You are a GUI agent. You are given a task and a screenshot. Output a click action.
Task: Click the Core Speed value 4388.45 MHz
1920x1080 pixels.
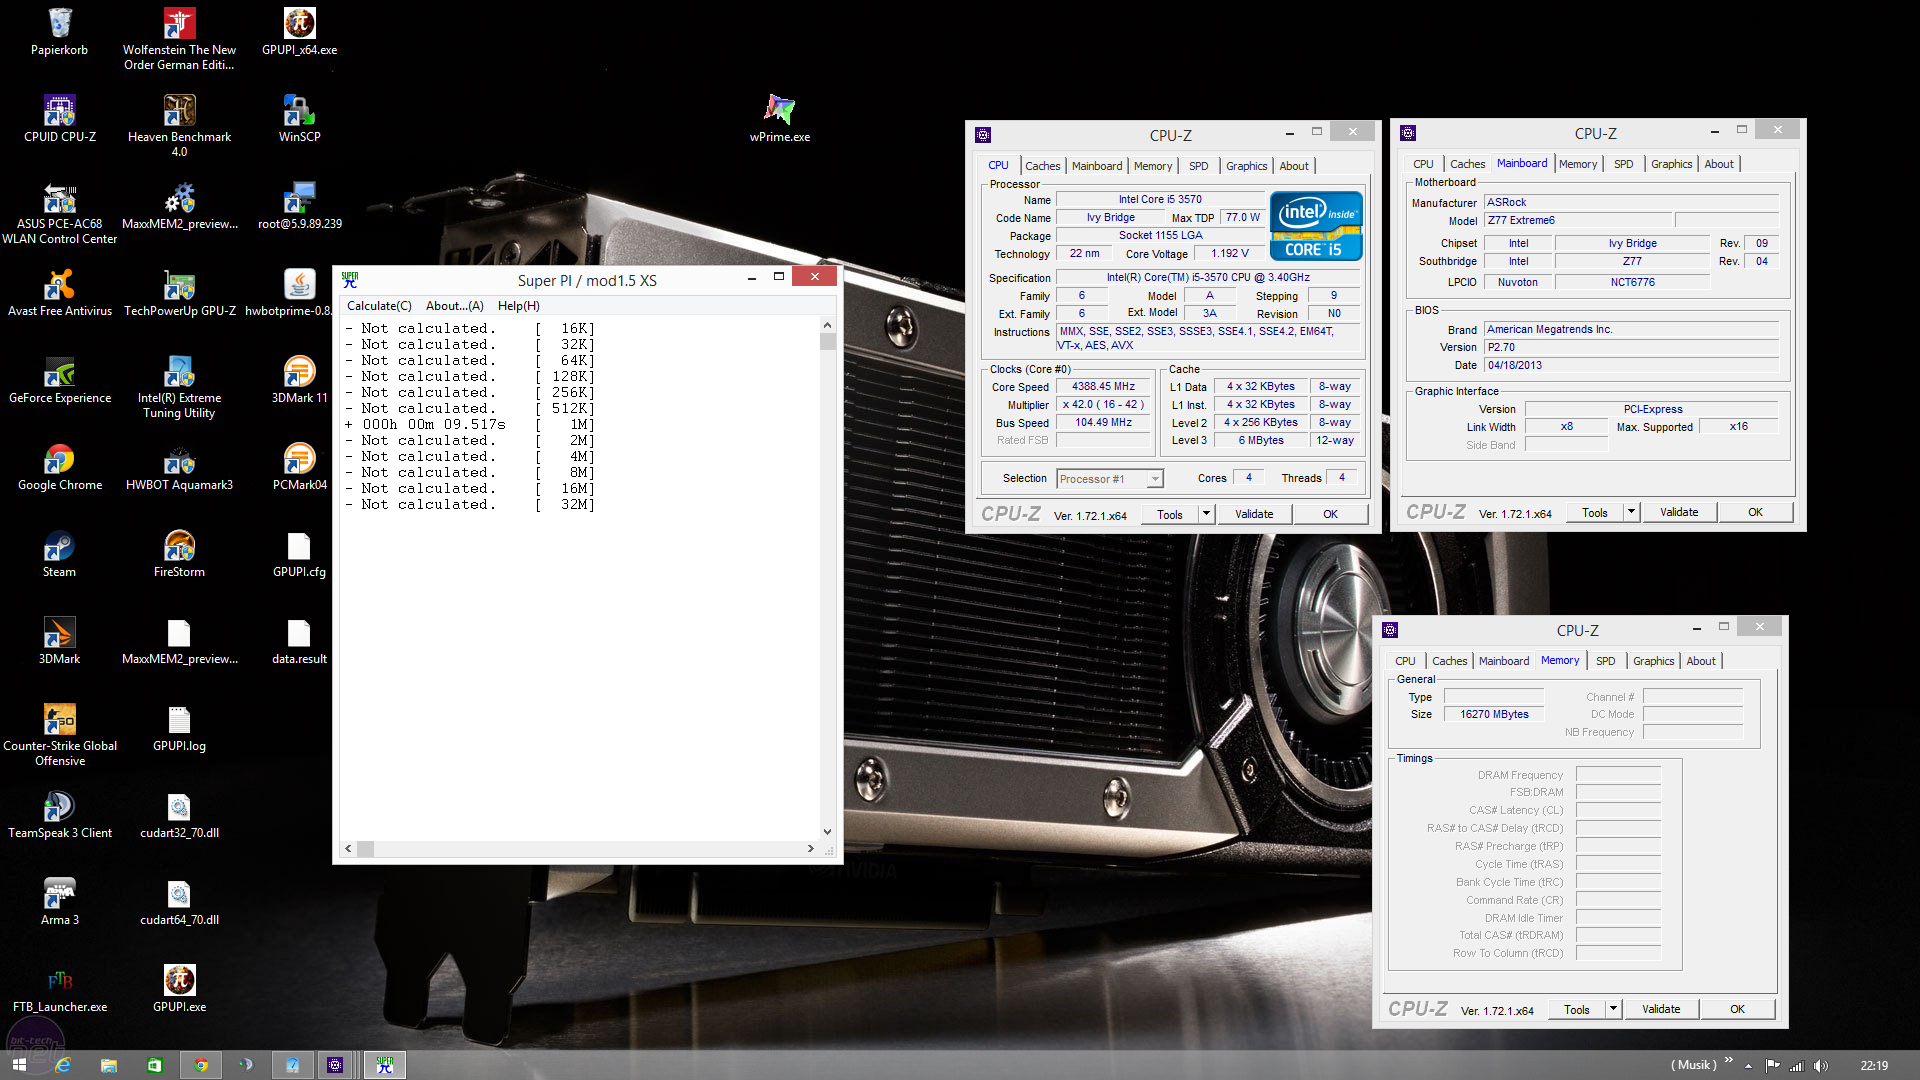[1103, 387]
